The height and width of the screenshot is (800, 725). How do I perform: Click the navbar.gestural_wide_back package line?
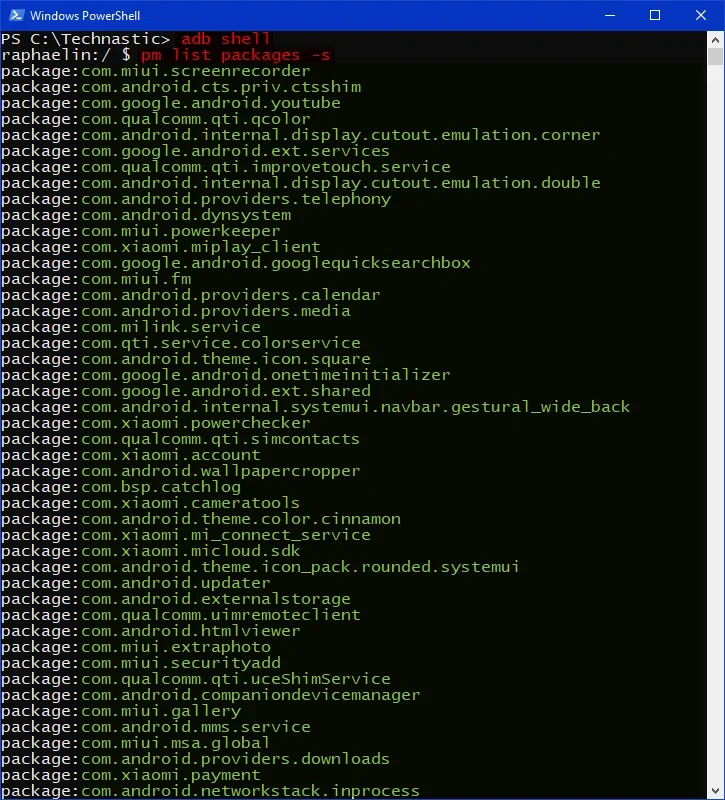(316, 407)
